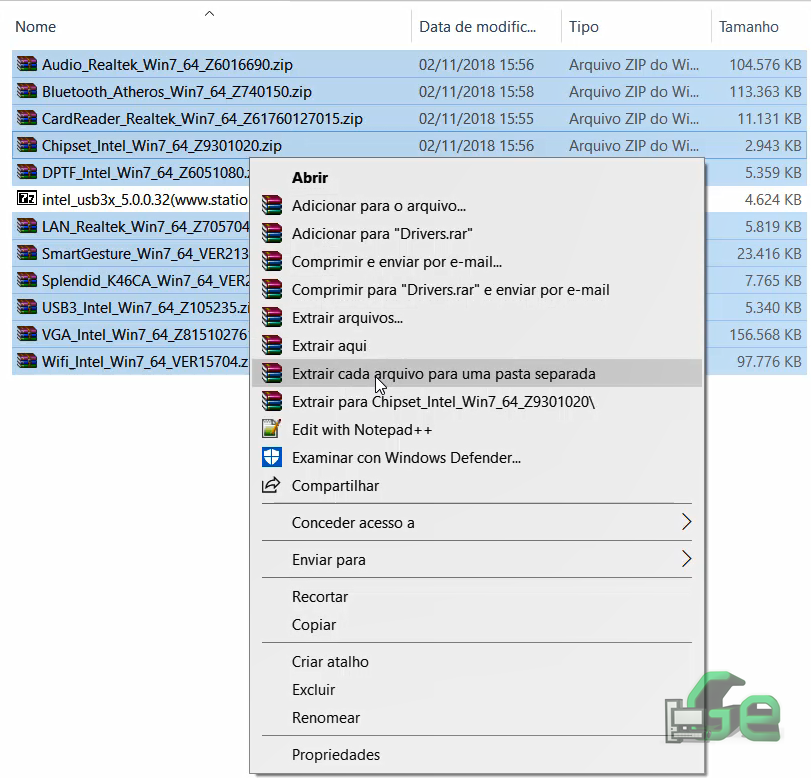Select 'Comprimir para "Drivers.rar" e enviar por e-mail'
This screenshot has height=778, width=811.
[476, 289]
